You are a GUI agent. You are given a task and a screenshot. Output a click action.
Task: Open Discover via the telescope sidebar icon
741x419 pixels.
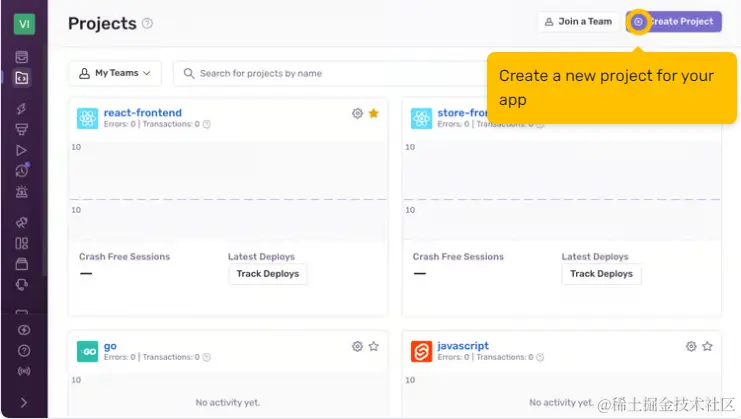coord(22,222)
